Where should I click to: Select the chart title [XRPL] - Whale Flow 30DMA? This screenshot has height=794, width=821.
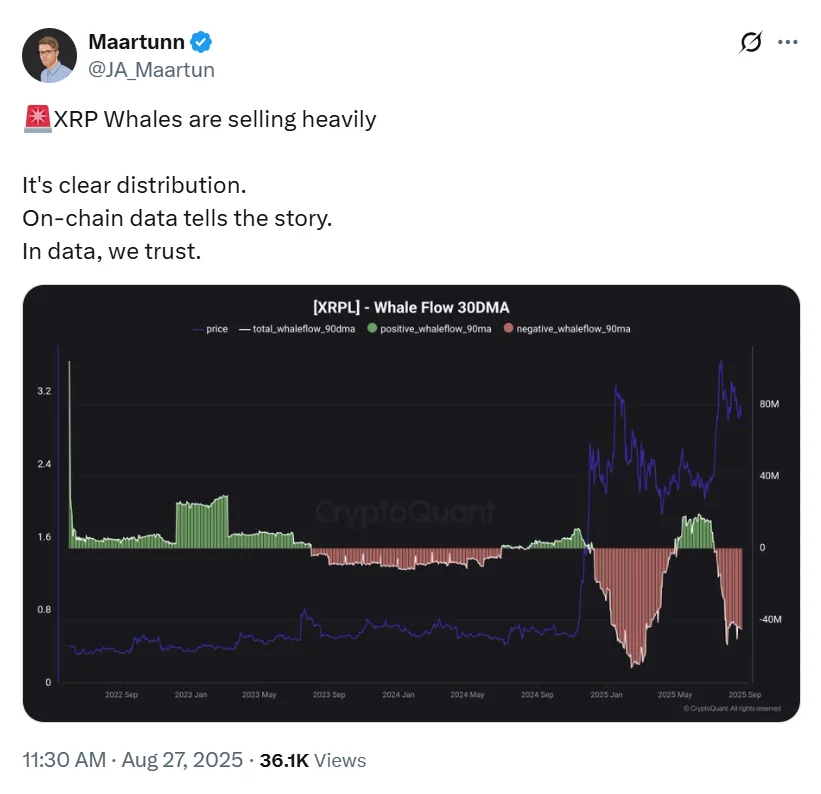410,307
